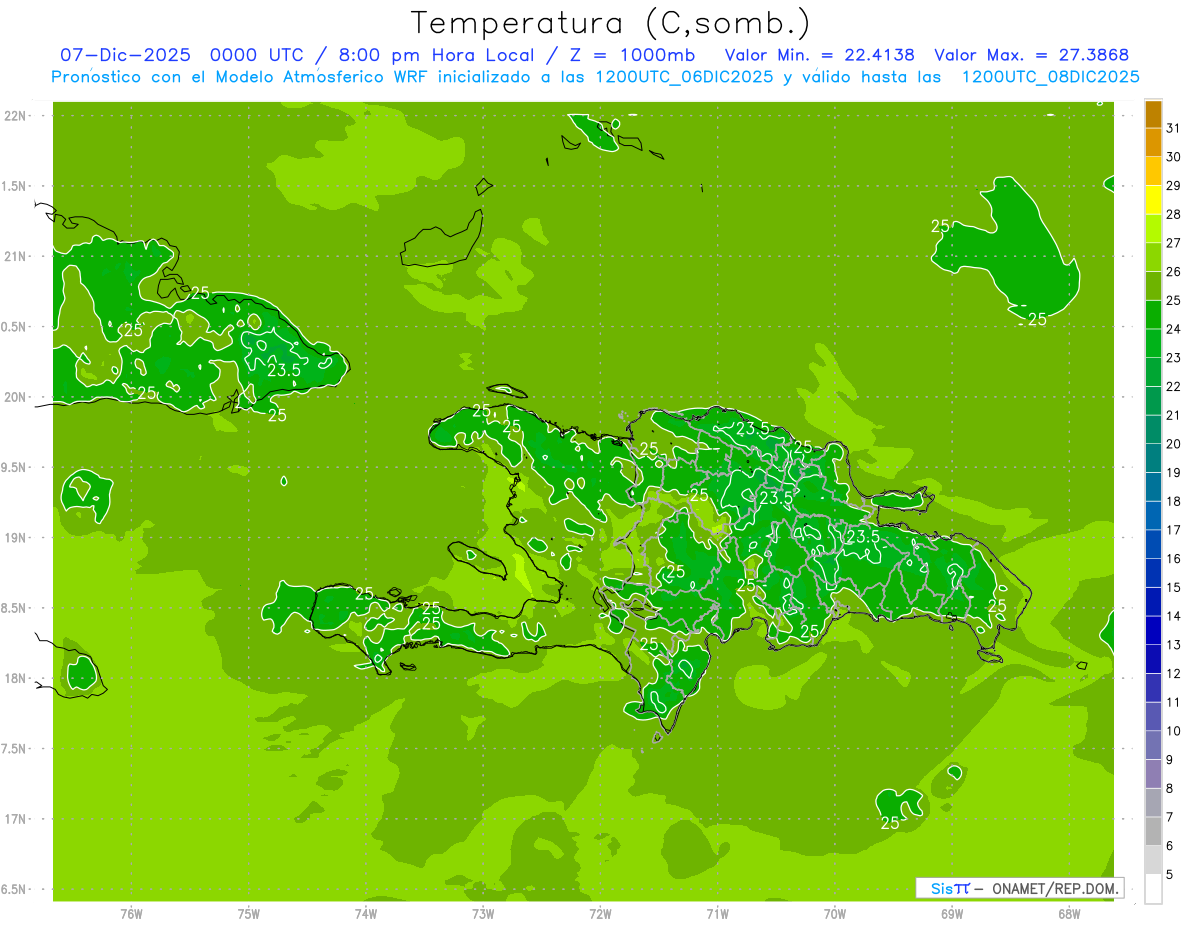Click the legend swatch between 25 and 26

(1153, 286)
